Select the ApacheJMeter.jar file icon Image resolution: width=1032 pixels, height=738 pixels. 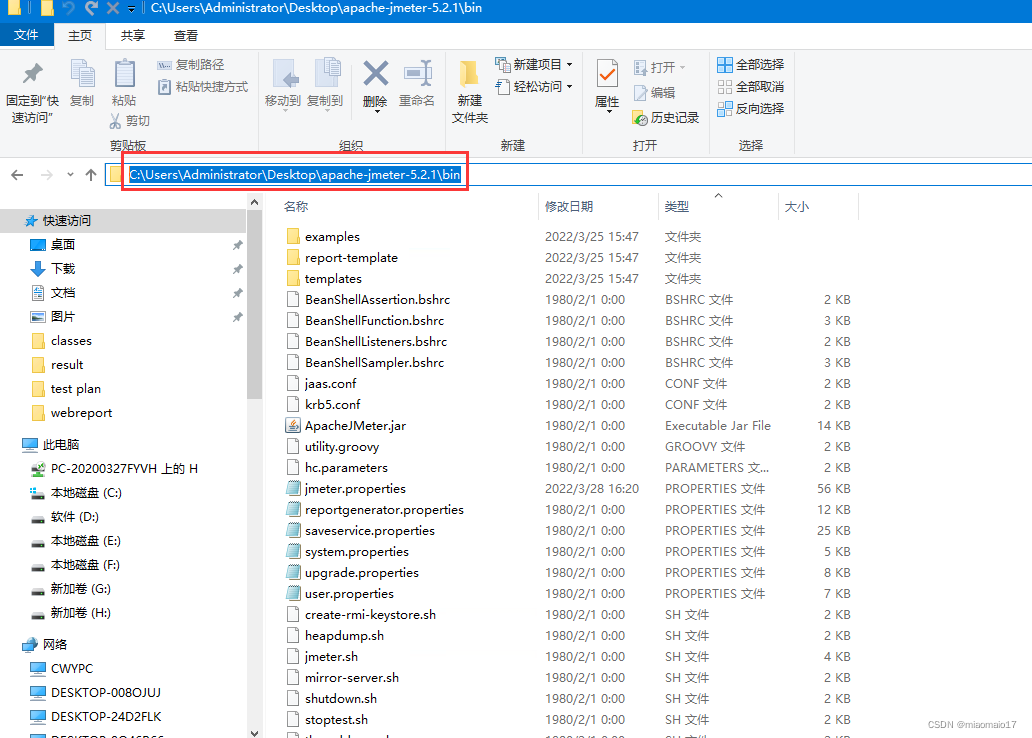pyautogui.click(x=293, y=425)
